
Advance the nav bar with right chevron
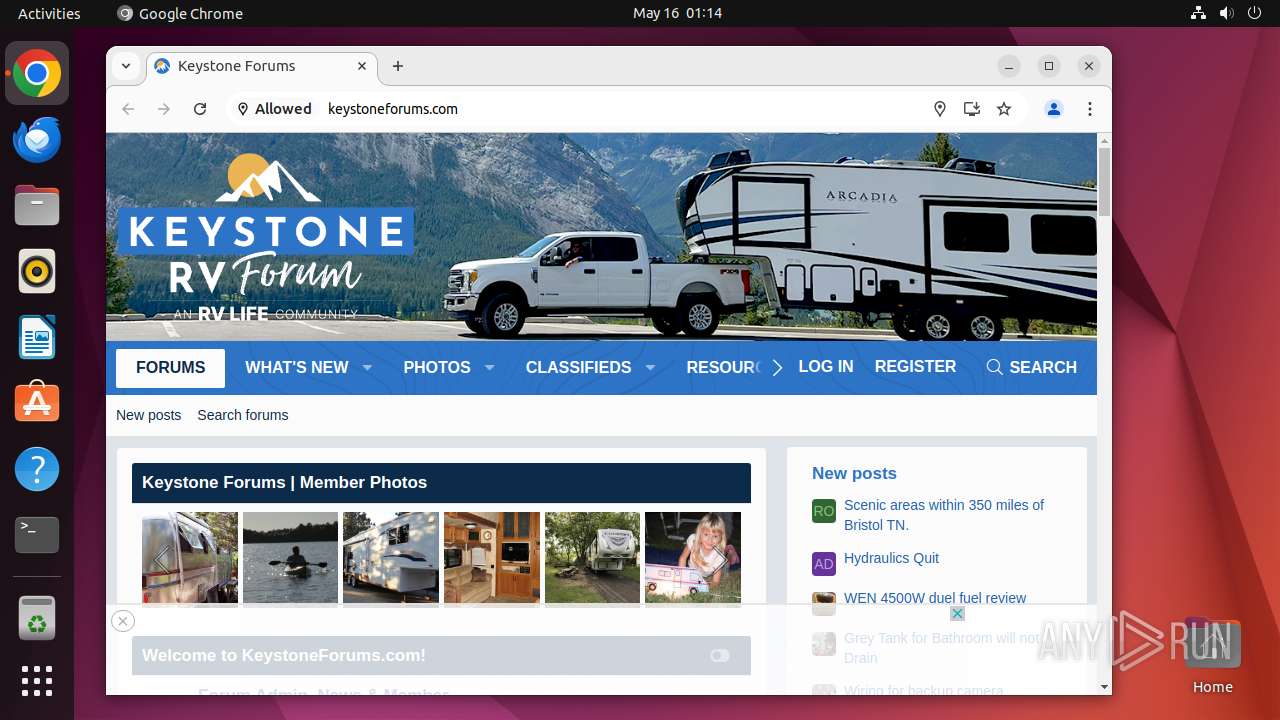pos(777,368)
